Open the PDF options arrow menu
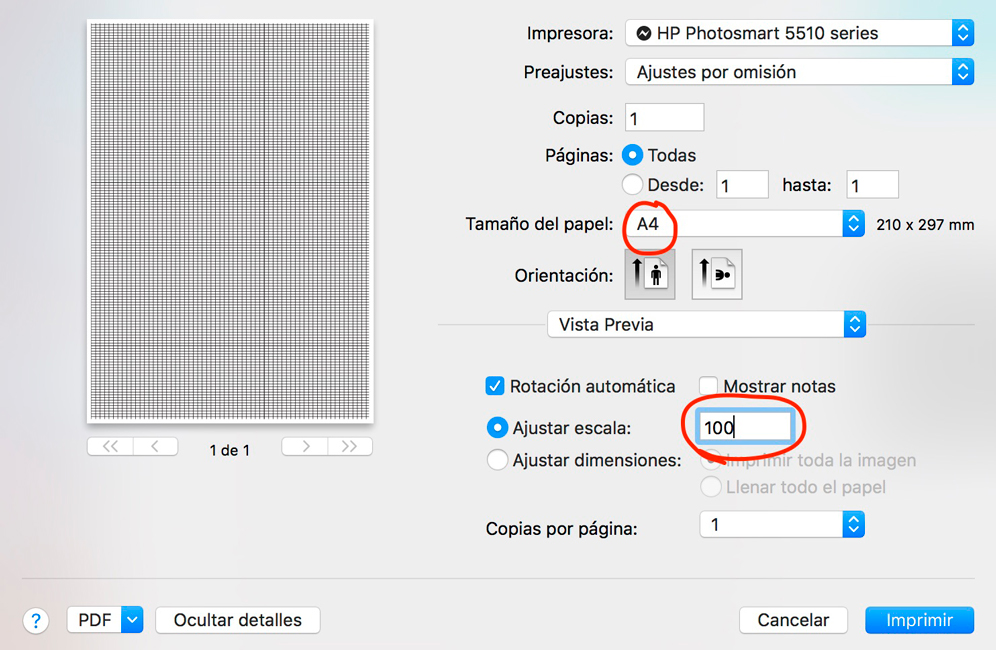Viewport: 996px width, 650px height. 133,620
